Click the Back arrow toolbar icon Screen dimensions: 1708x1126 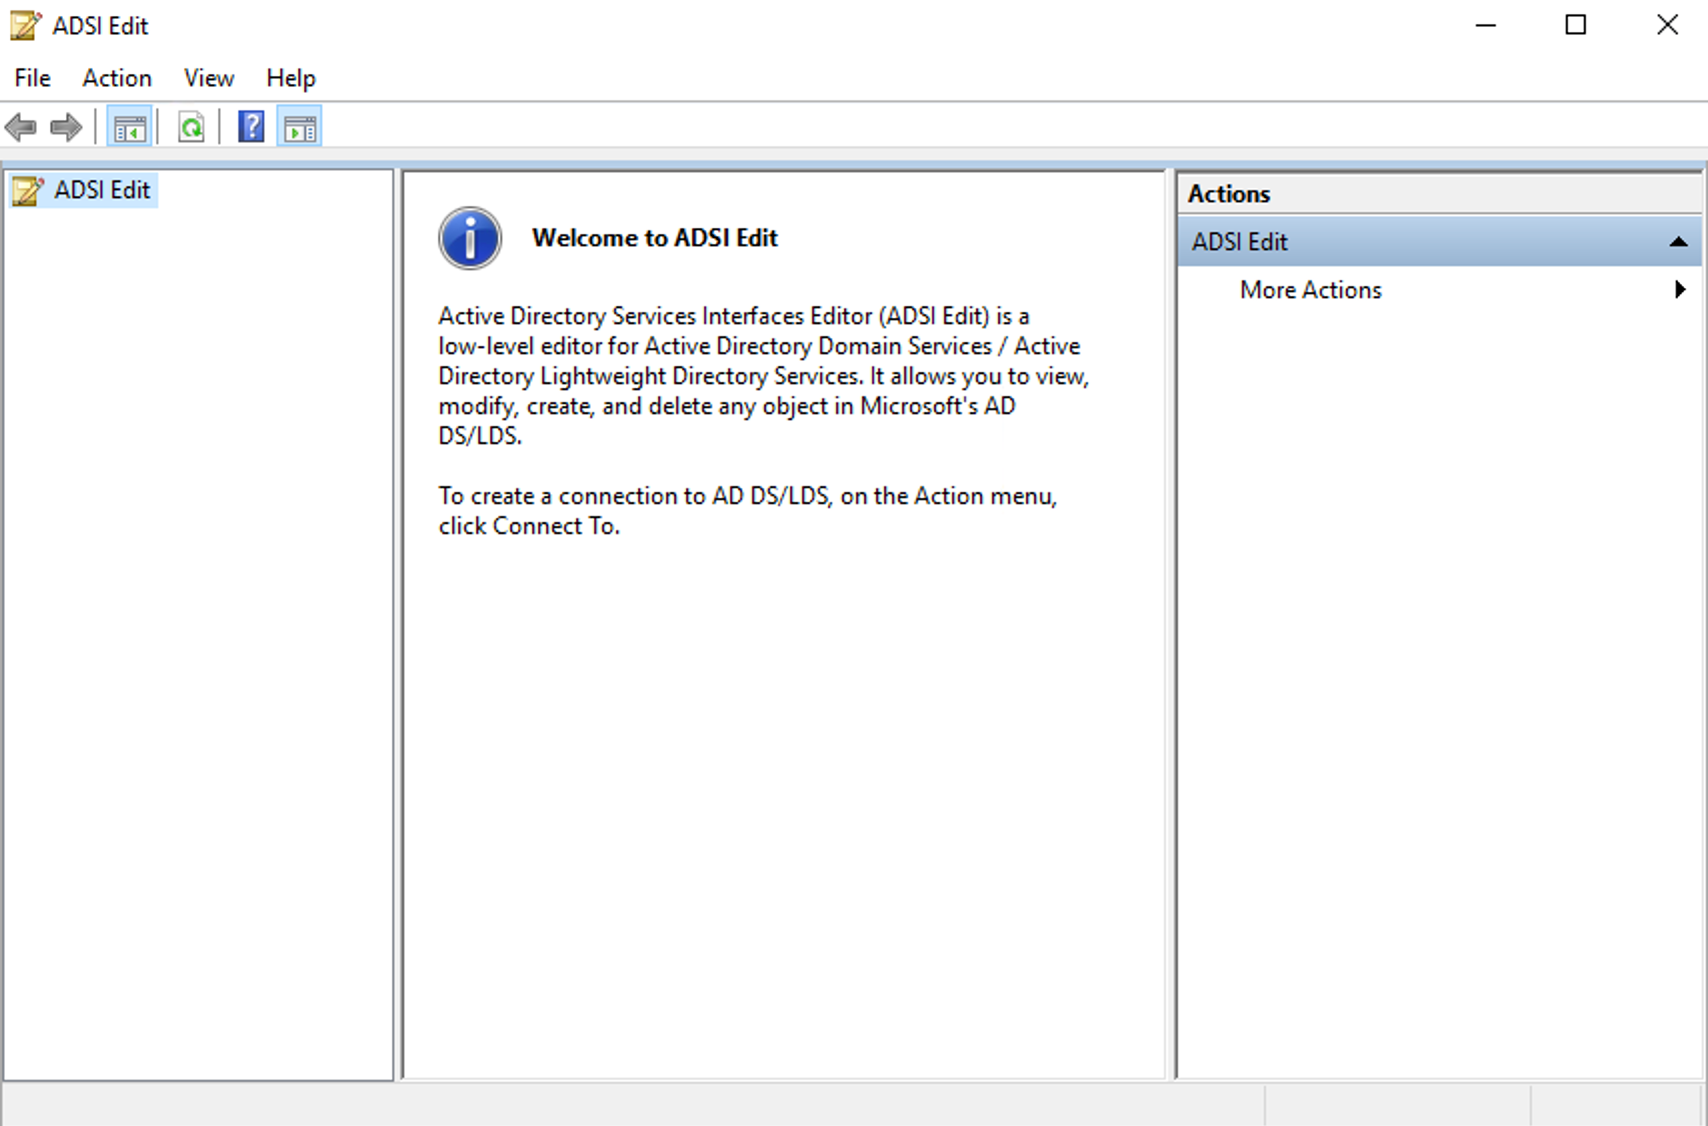click(x=21, y=127)
